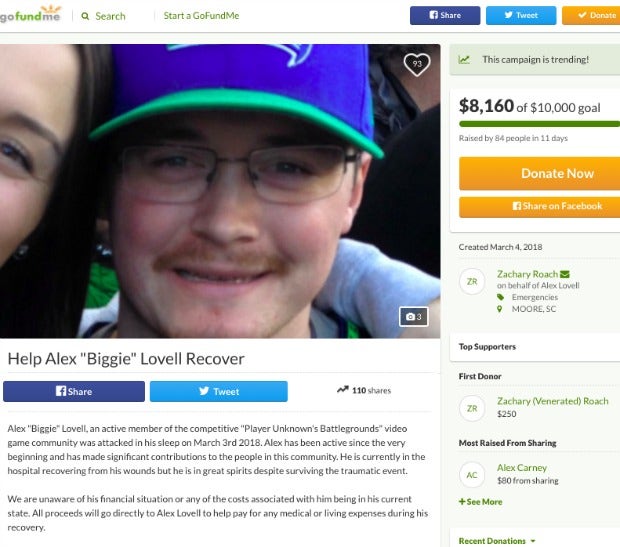Click the trending chart icon
Image resolution: width=620 pixels, height=547 pixels.
tap(464, 60)
